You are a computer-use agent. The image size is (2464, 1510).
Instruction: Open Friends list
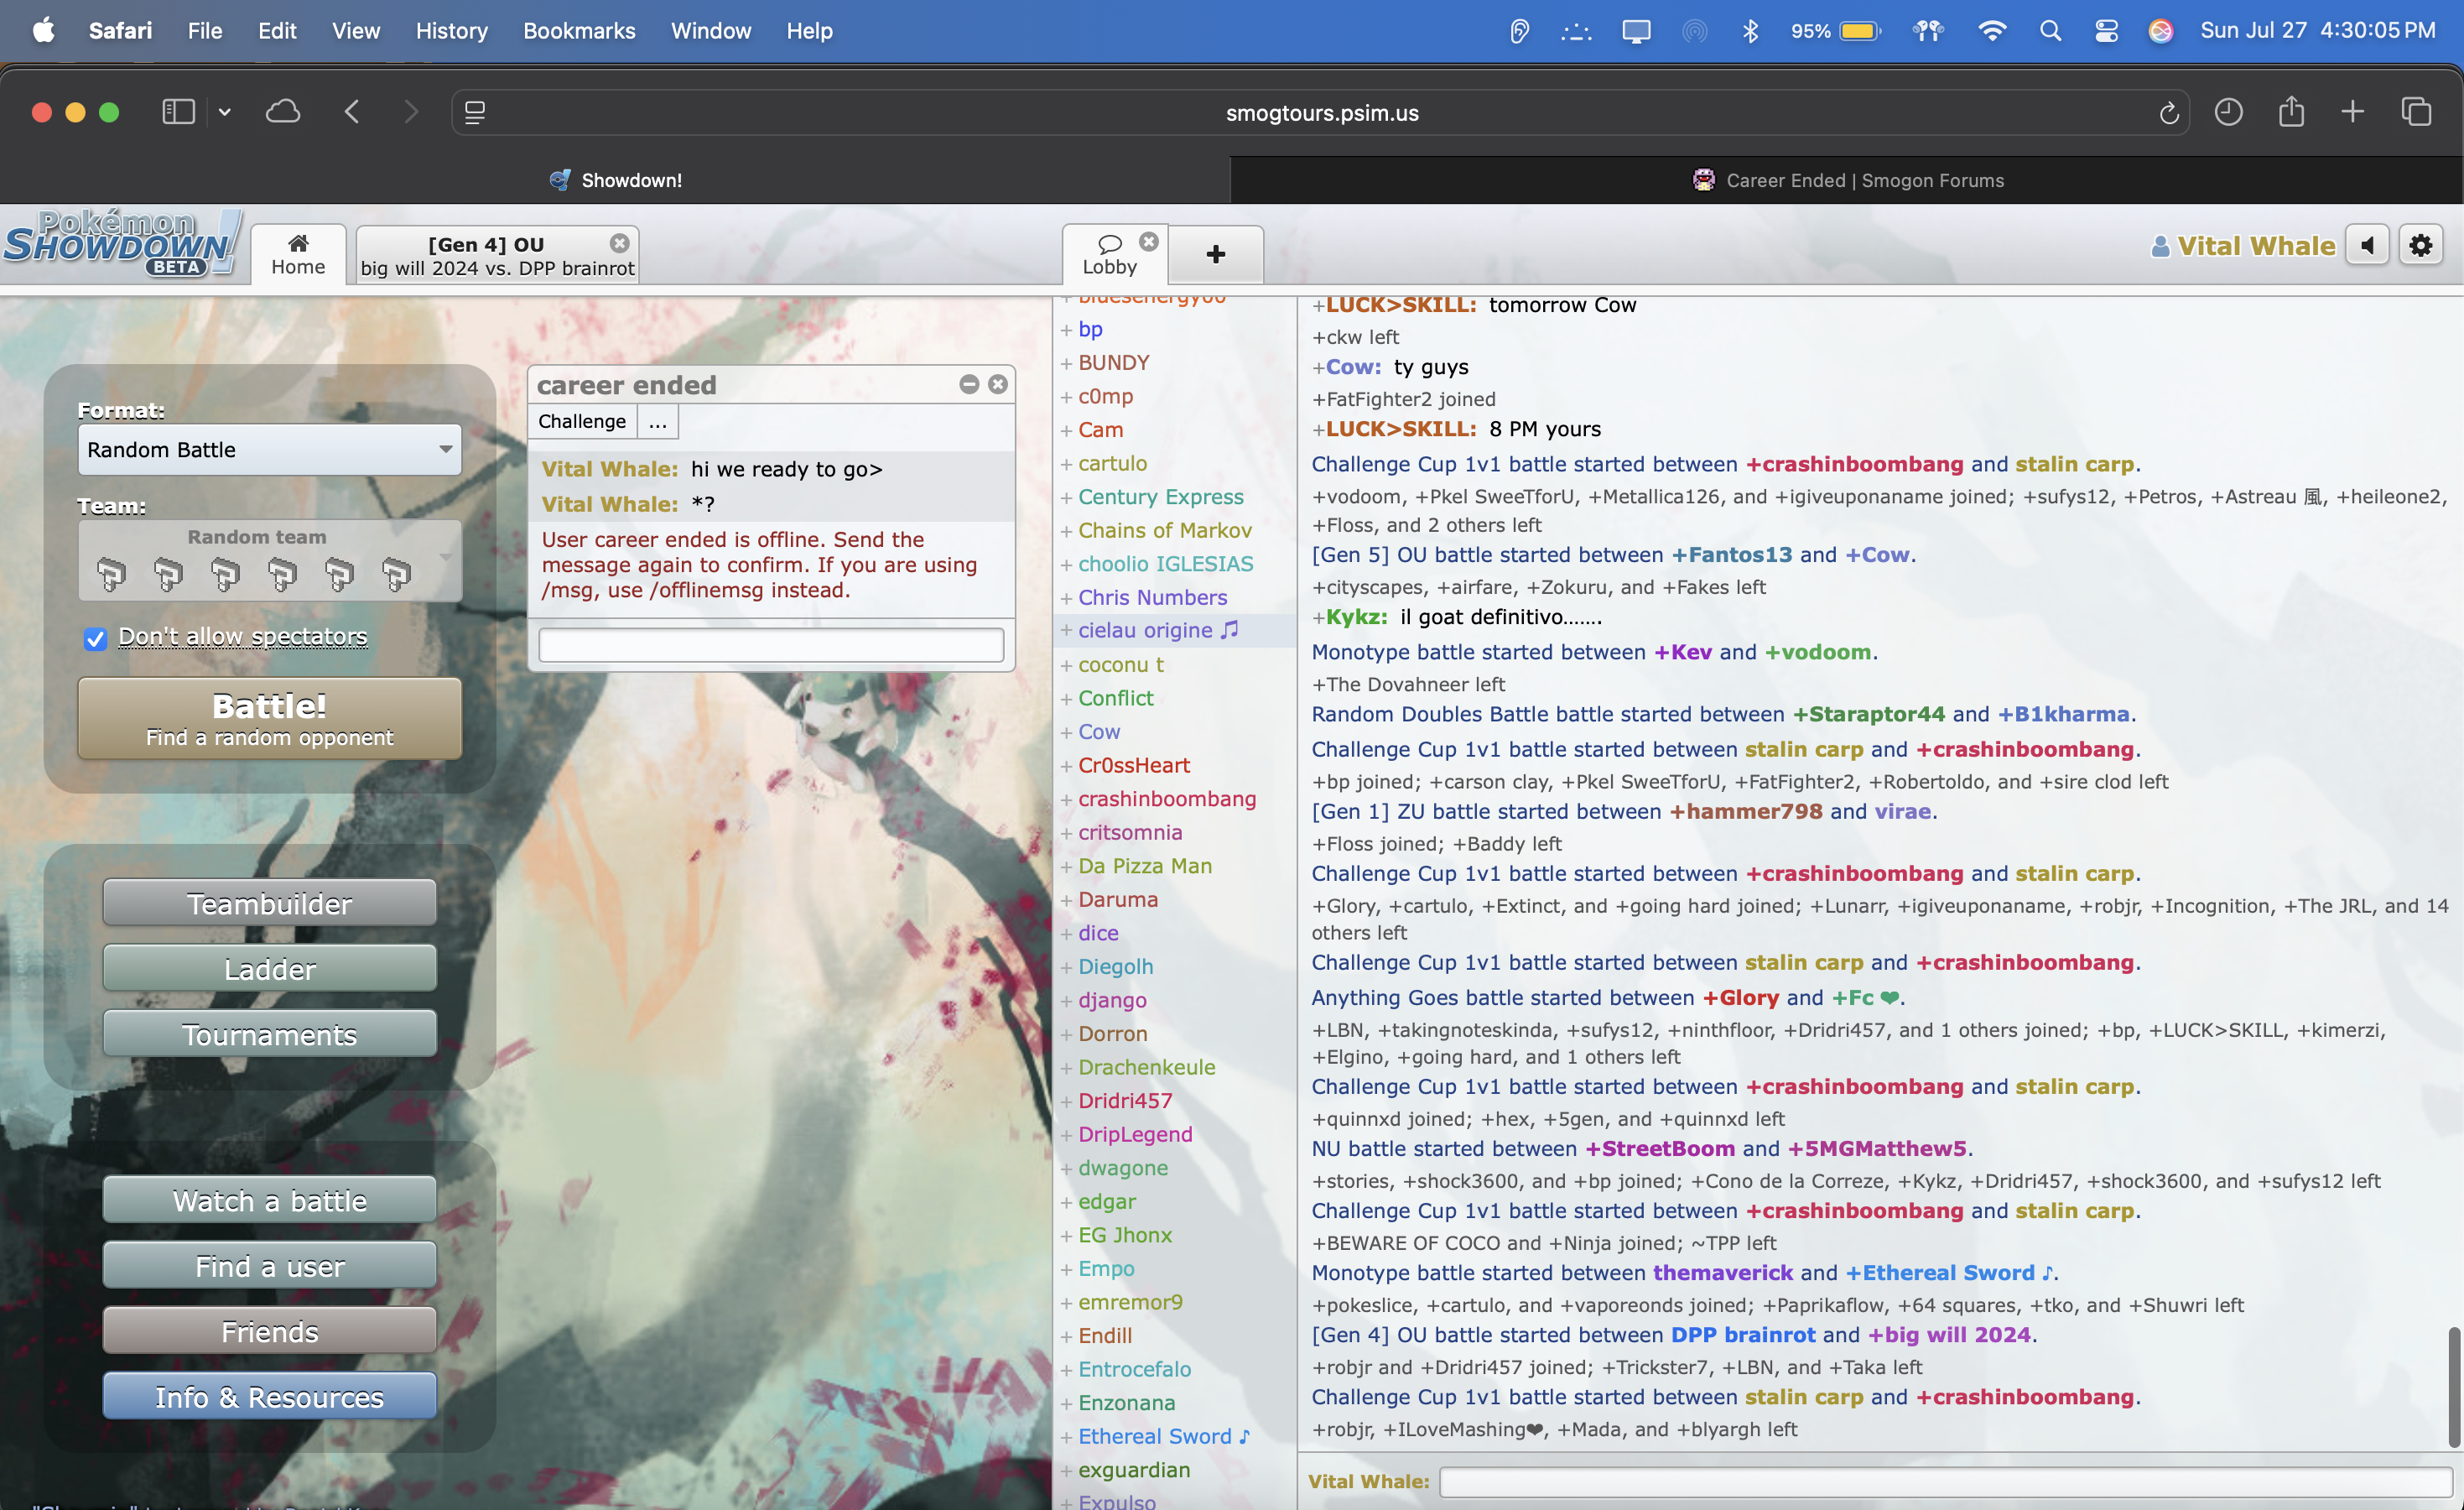pos(270,1331)
